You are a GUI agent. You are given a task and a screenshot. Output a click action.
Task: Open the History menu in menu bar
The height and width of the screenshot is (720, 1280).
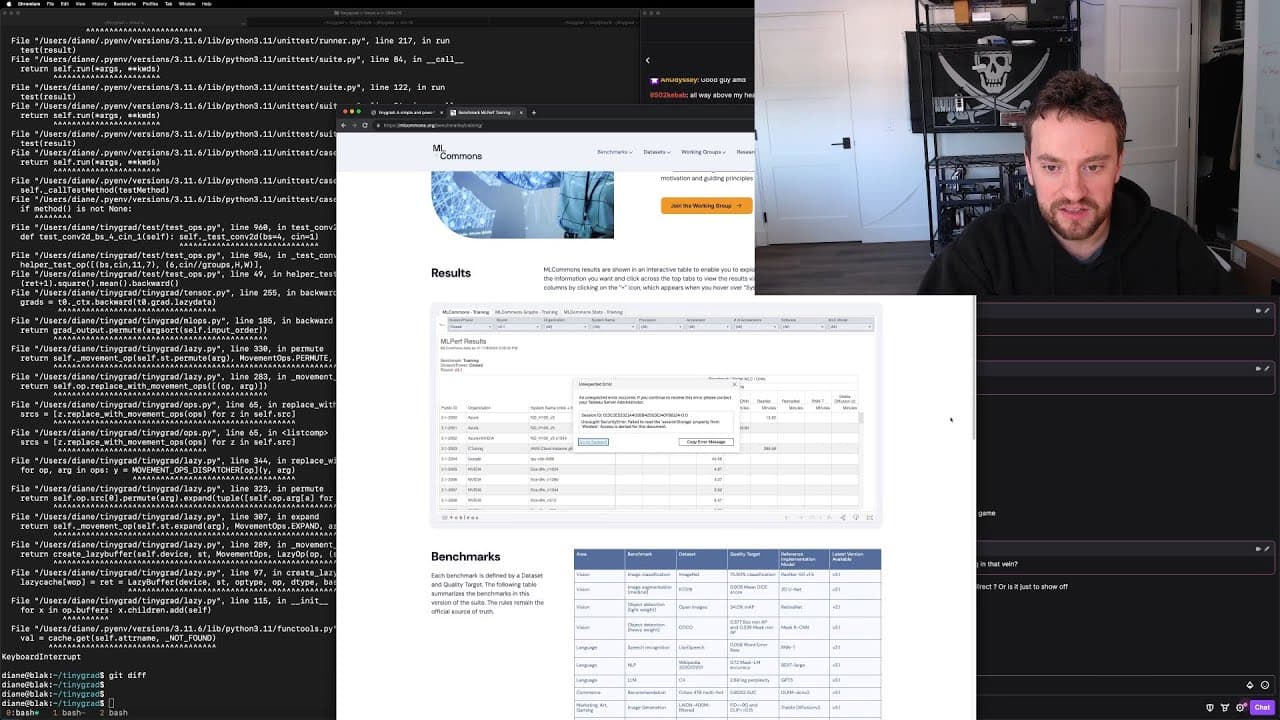[99, 4]
